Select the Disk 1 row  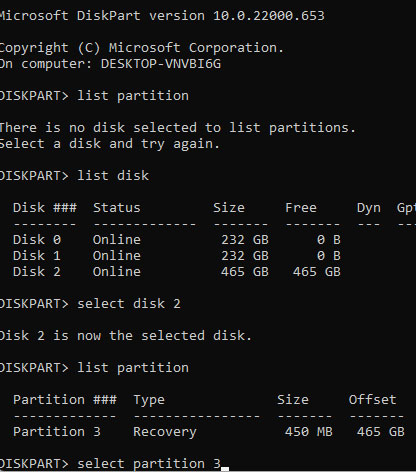(x=177, y=256)
